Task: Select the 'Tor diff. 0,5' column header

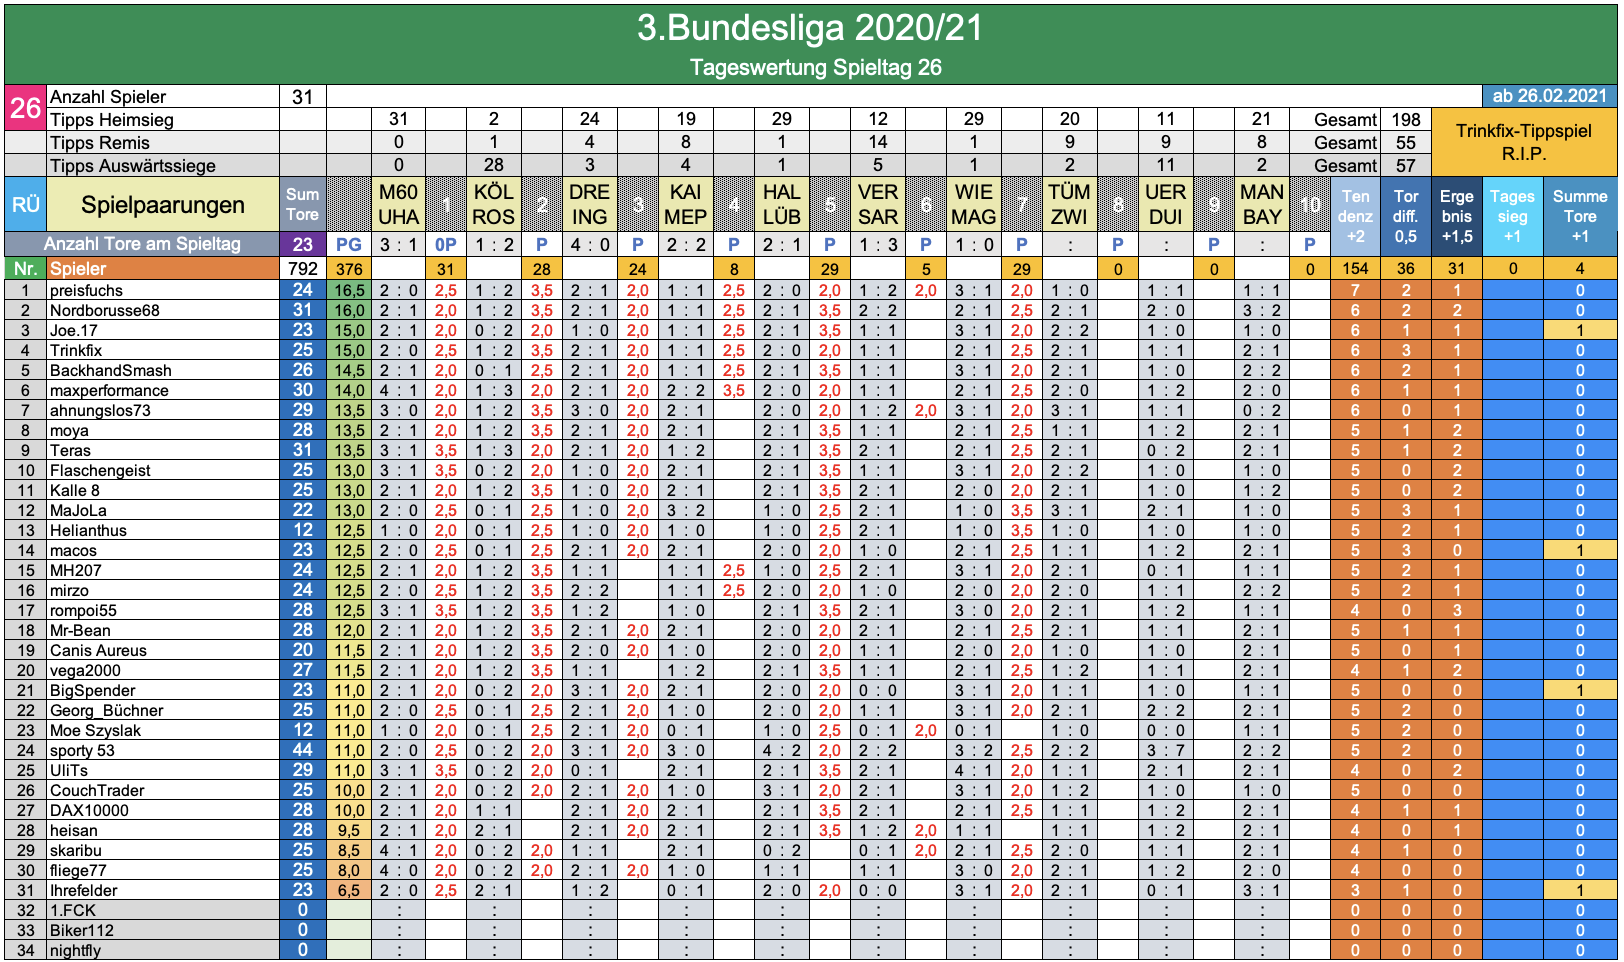Action: [x=1406, y=216]
